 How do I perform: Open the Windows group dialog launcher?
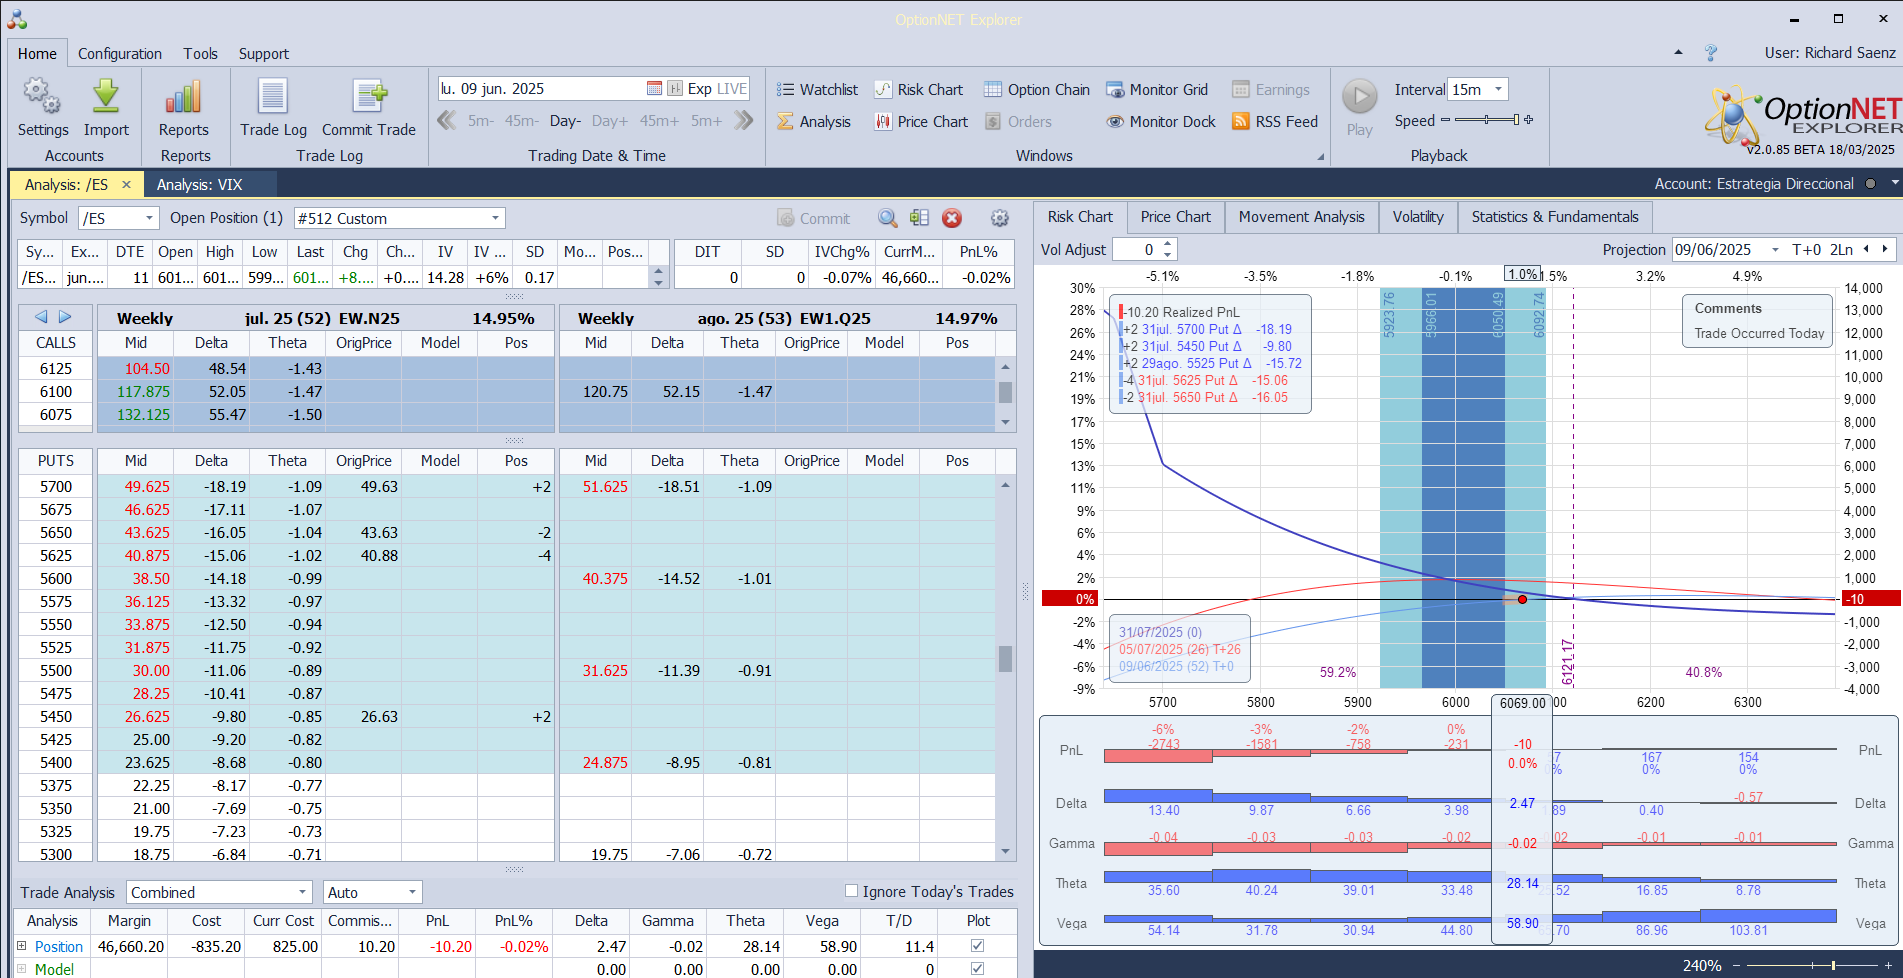point(1320,157)
